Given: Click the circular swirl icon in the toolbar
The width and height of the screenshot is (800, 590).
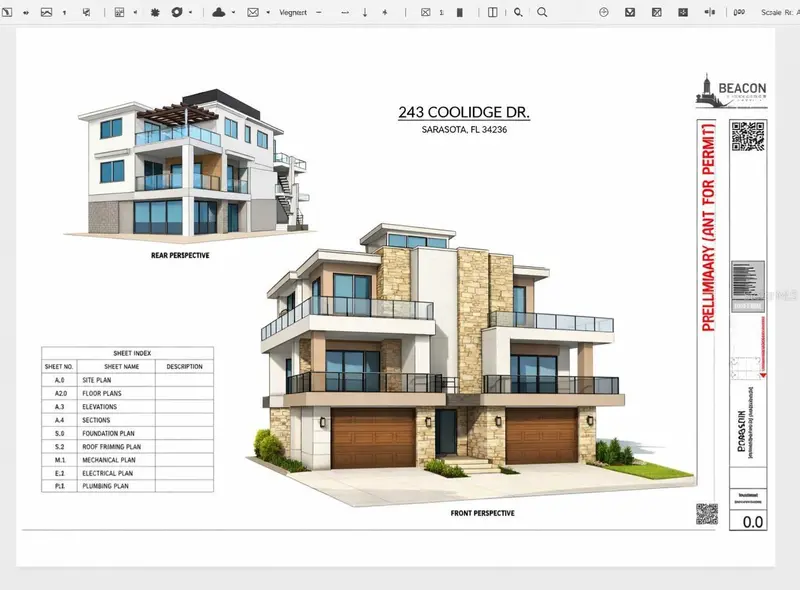Looking at the screenshot, I should pos(177,12).
